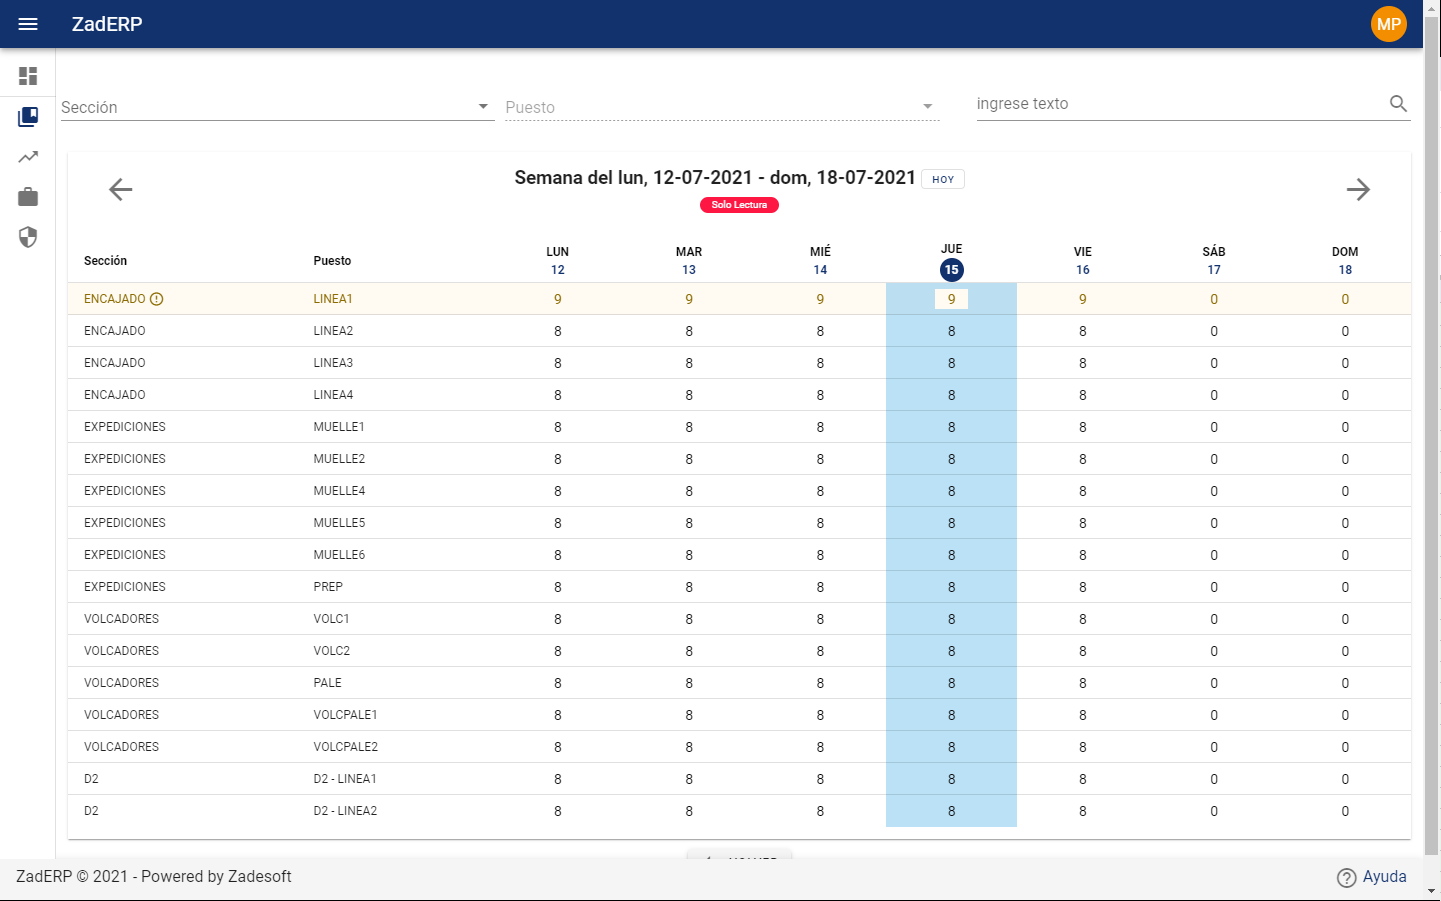Click Wednesday value for MUELLE5
Image resolution: width=1441 pixels, height=901 pixels.
point(820,523)
